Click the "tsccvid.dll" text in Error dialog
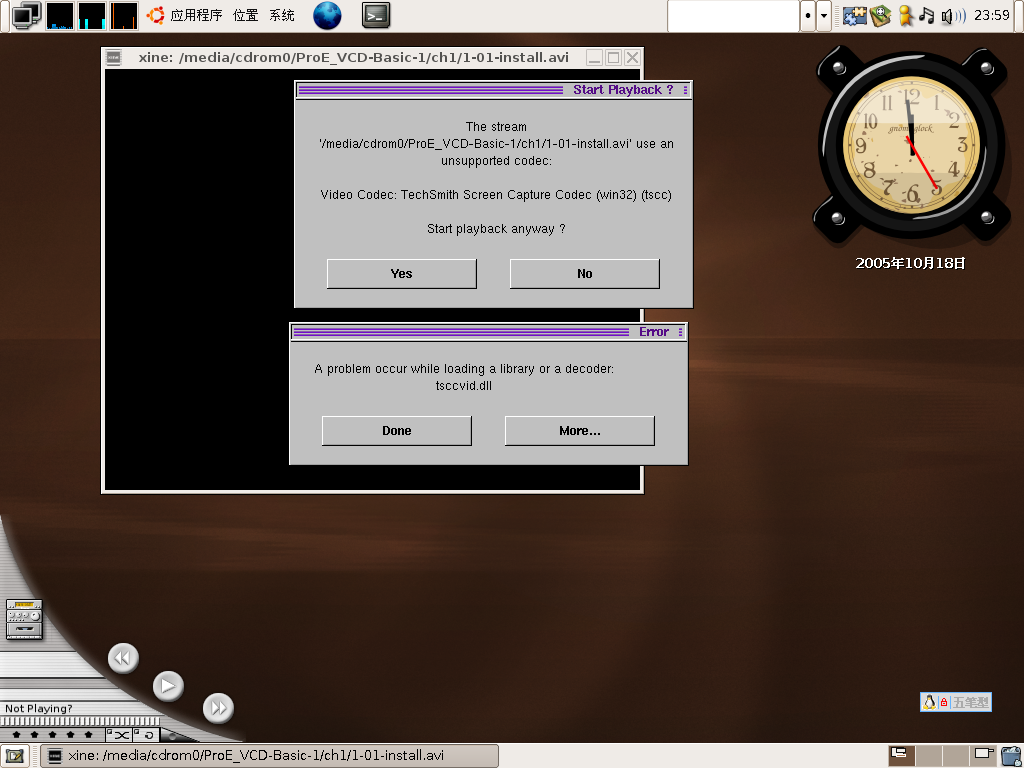Screen dimensions: 1024x768 pyautogui.click(x=464, y=385)
